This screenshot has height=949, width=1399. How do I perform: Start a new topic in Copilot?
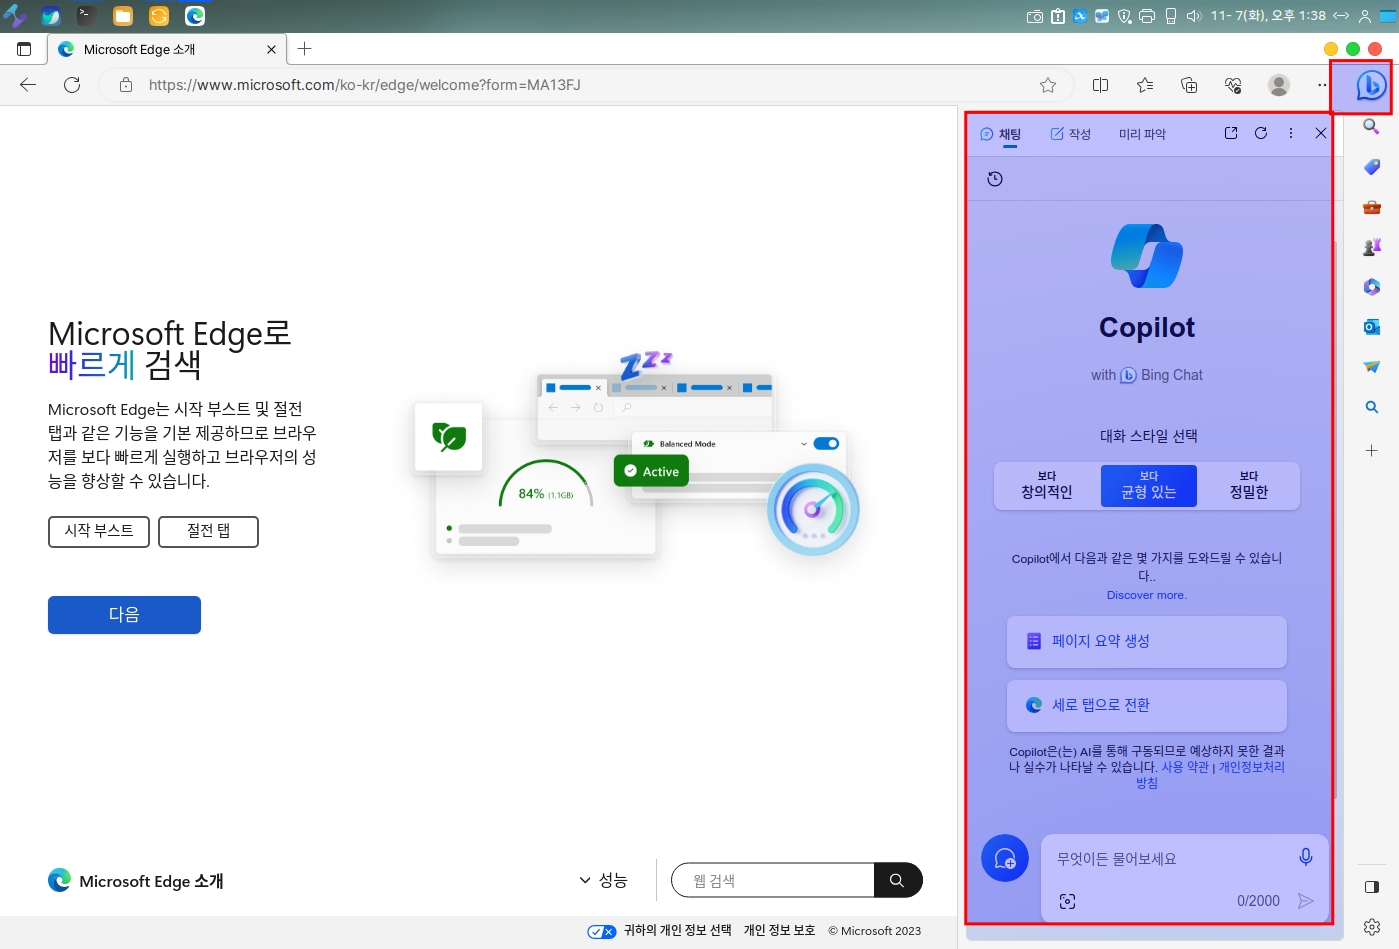1005,858
